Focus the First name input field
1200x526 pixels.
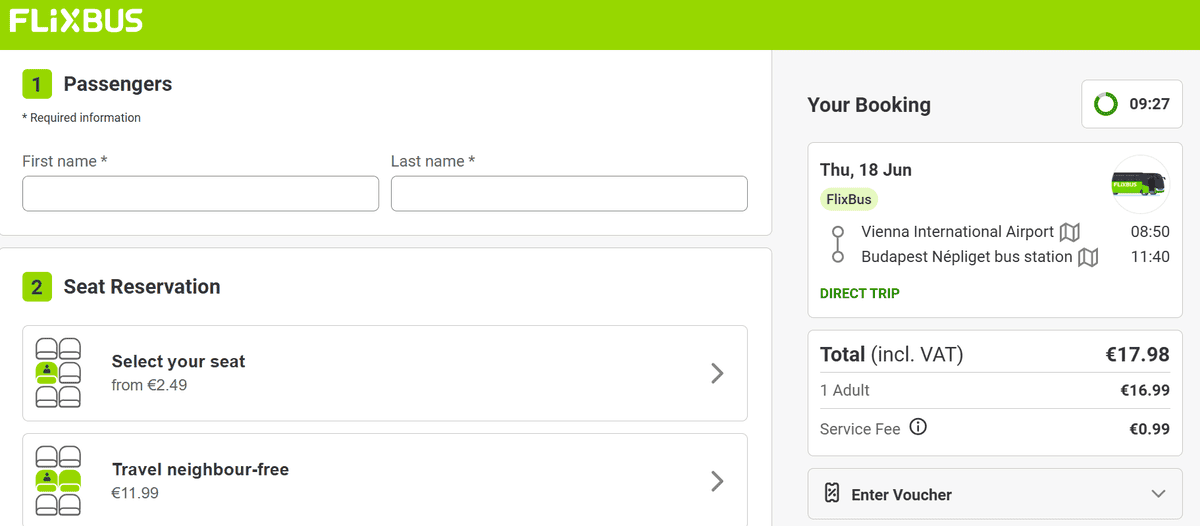[x=200, y=194]
